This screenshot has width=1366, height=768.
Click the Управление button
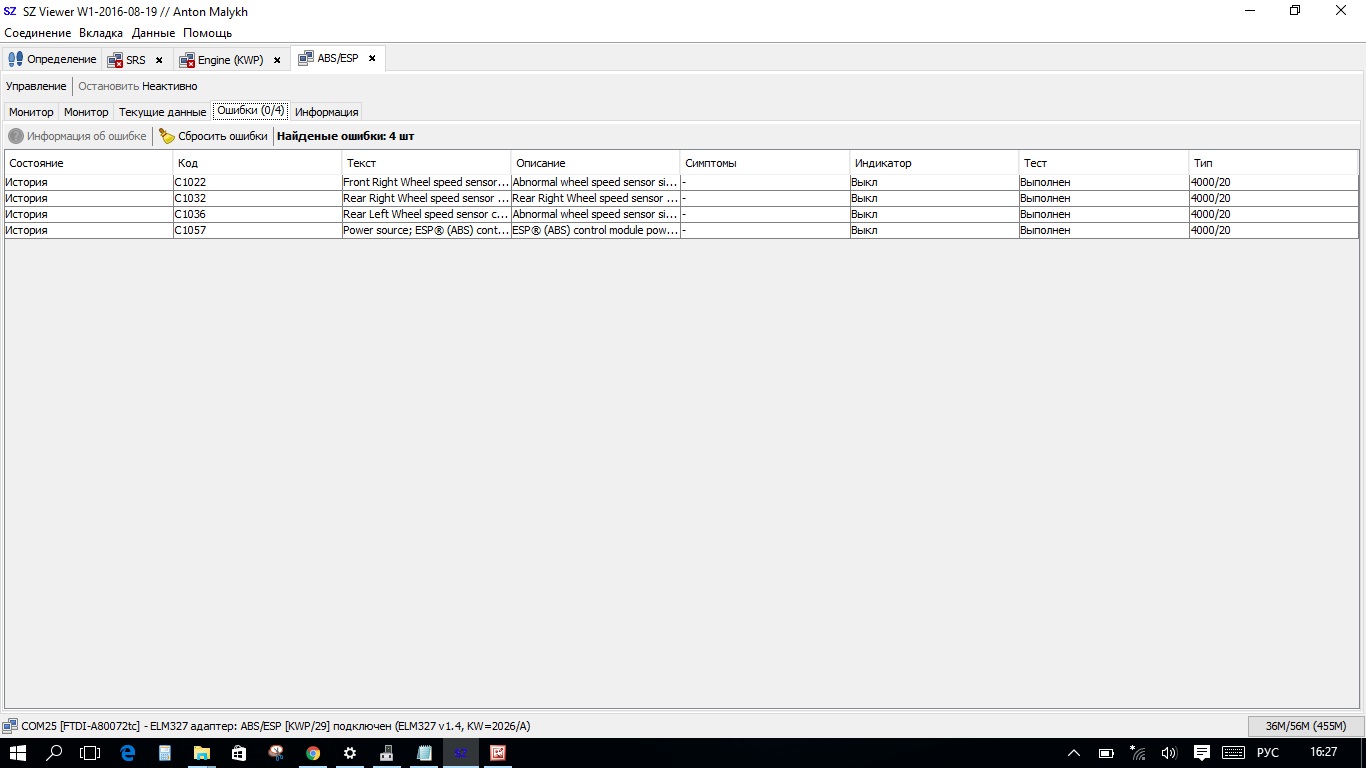click(36, 86)
